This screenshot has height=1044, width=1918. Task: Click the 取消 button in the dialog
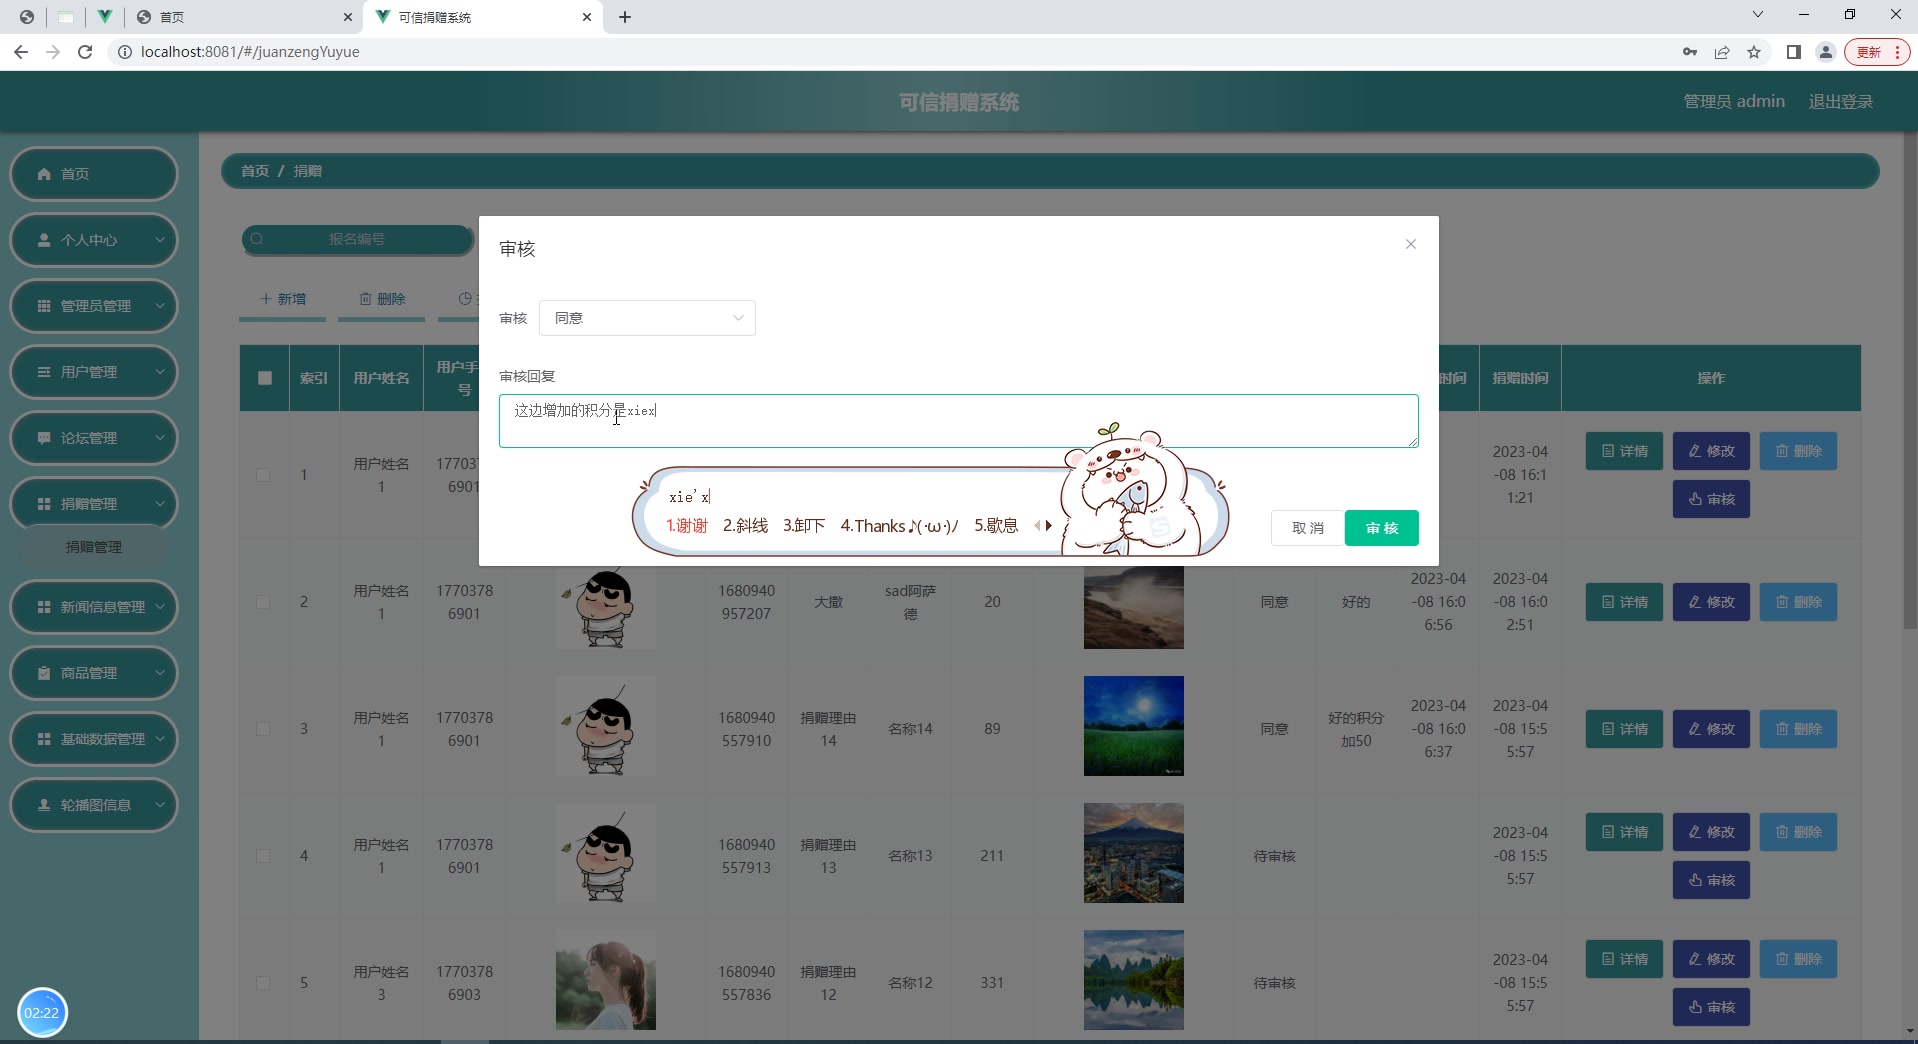tap(1307, 528)
